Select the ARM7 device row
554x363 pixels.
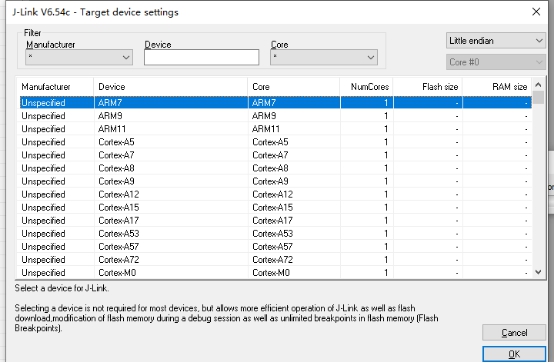coord(276,103)
